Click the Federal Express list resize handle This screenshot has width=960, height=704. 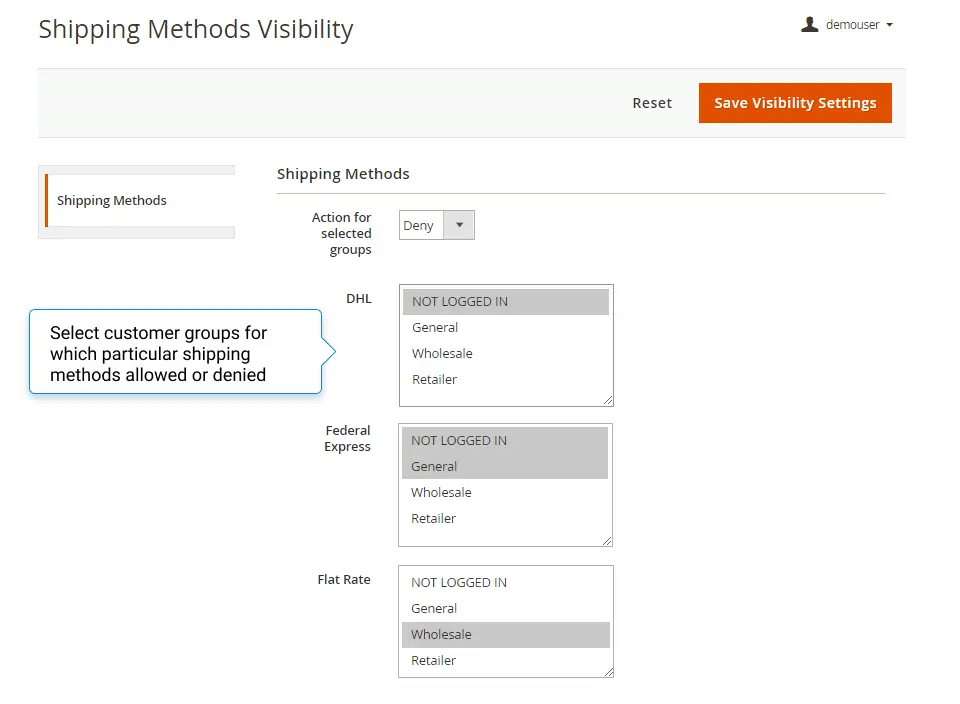(x=607, y=541)
